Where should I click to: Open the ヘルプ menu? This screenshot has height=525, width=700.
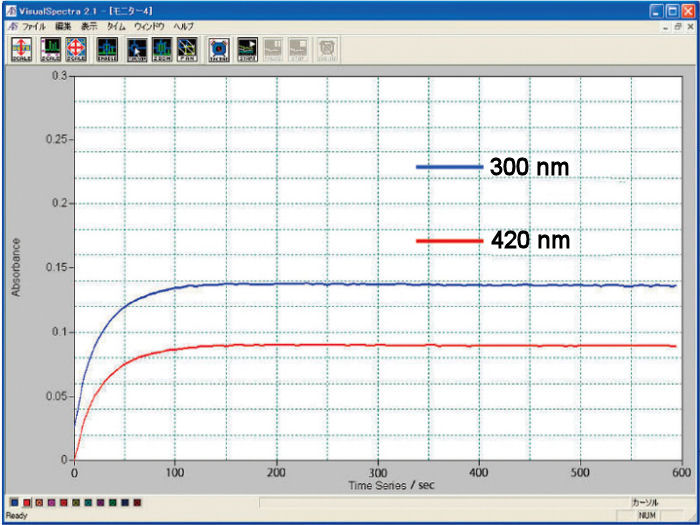point(184,26)
